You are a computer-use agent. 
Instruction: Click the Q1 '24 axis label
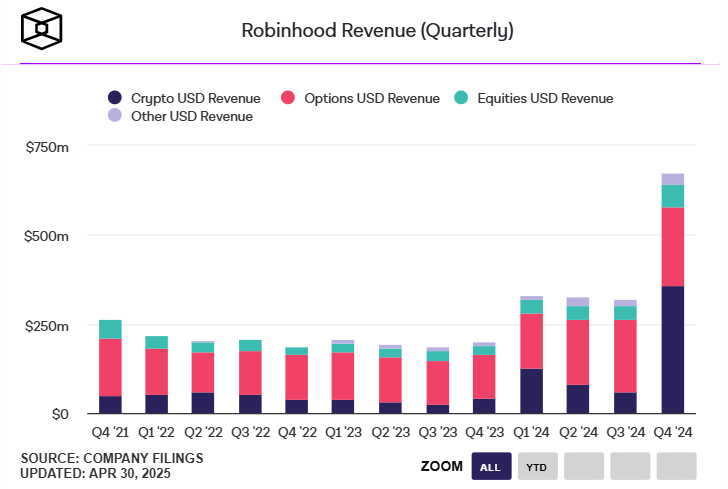[x=531, y=432]
